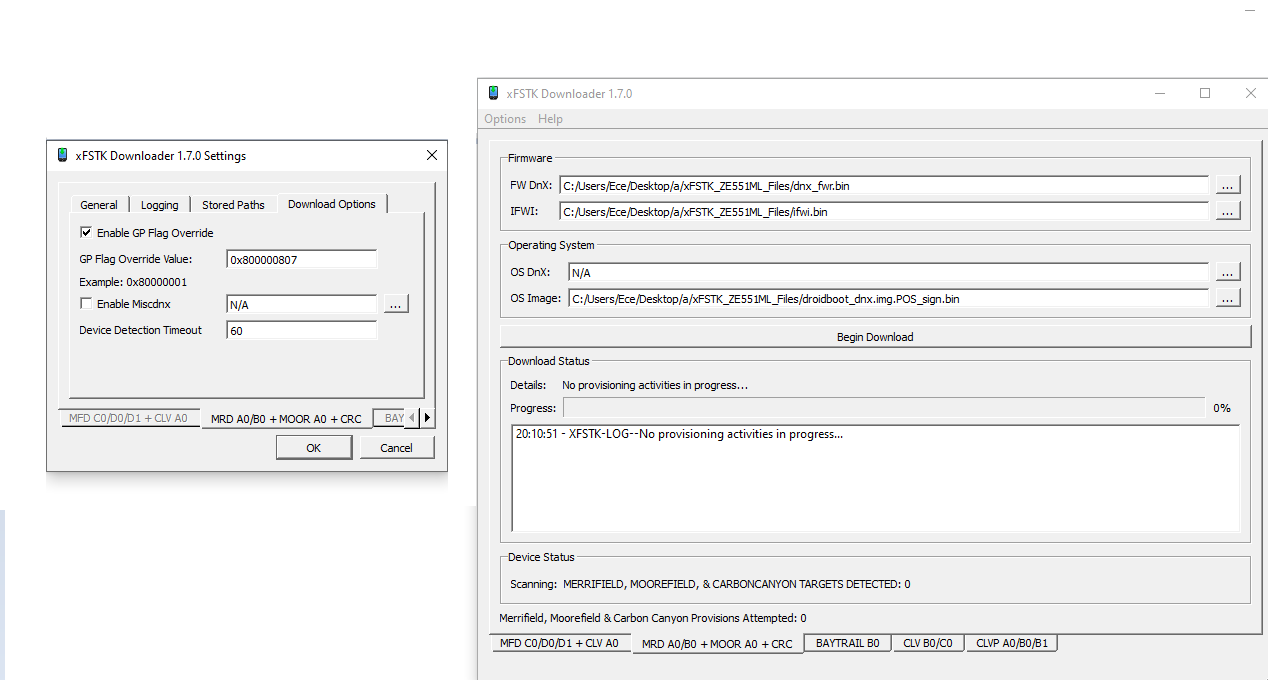This screenshot has width=1268, height=680.
Task: Enable the Miscdnx checkbox
Action: coord(86,304)
